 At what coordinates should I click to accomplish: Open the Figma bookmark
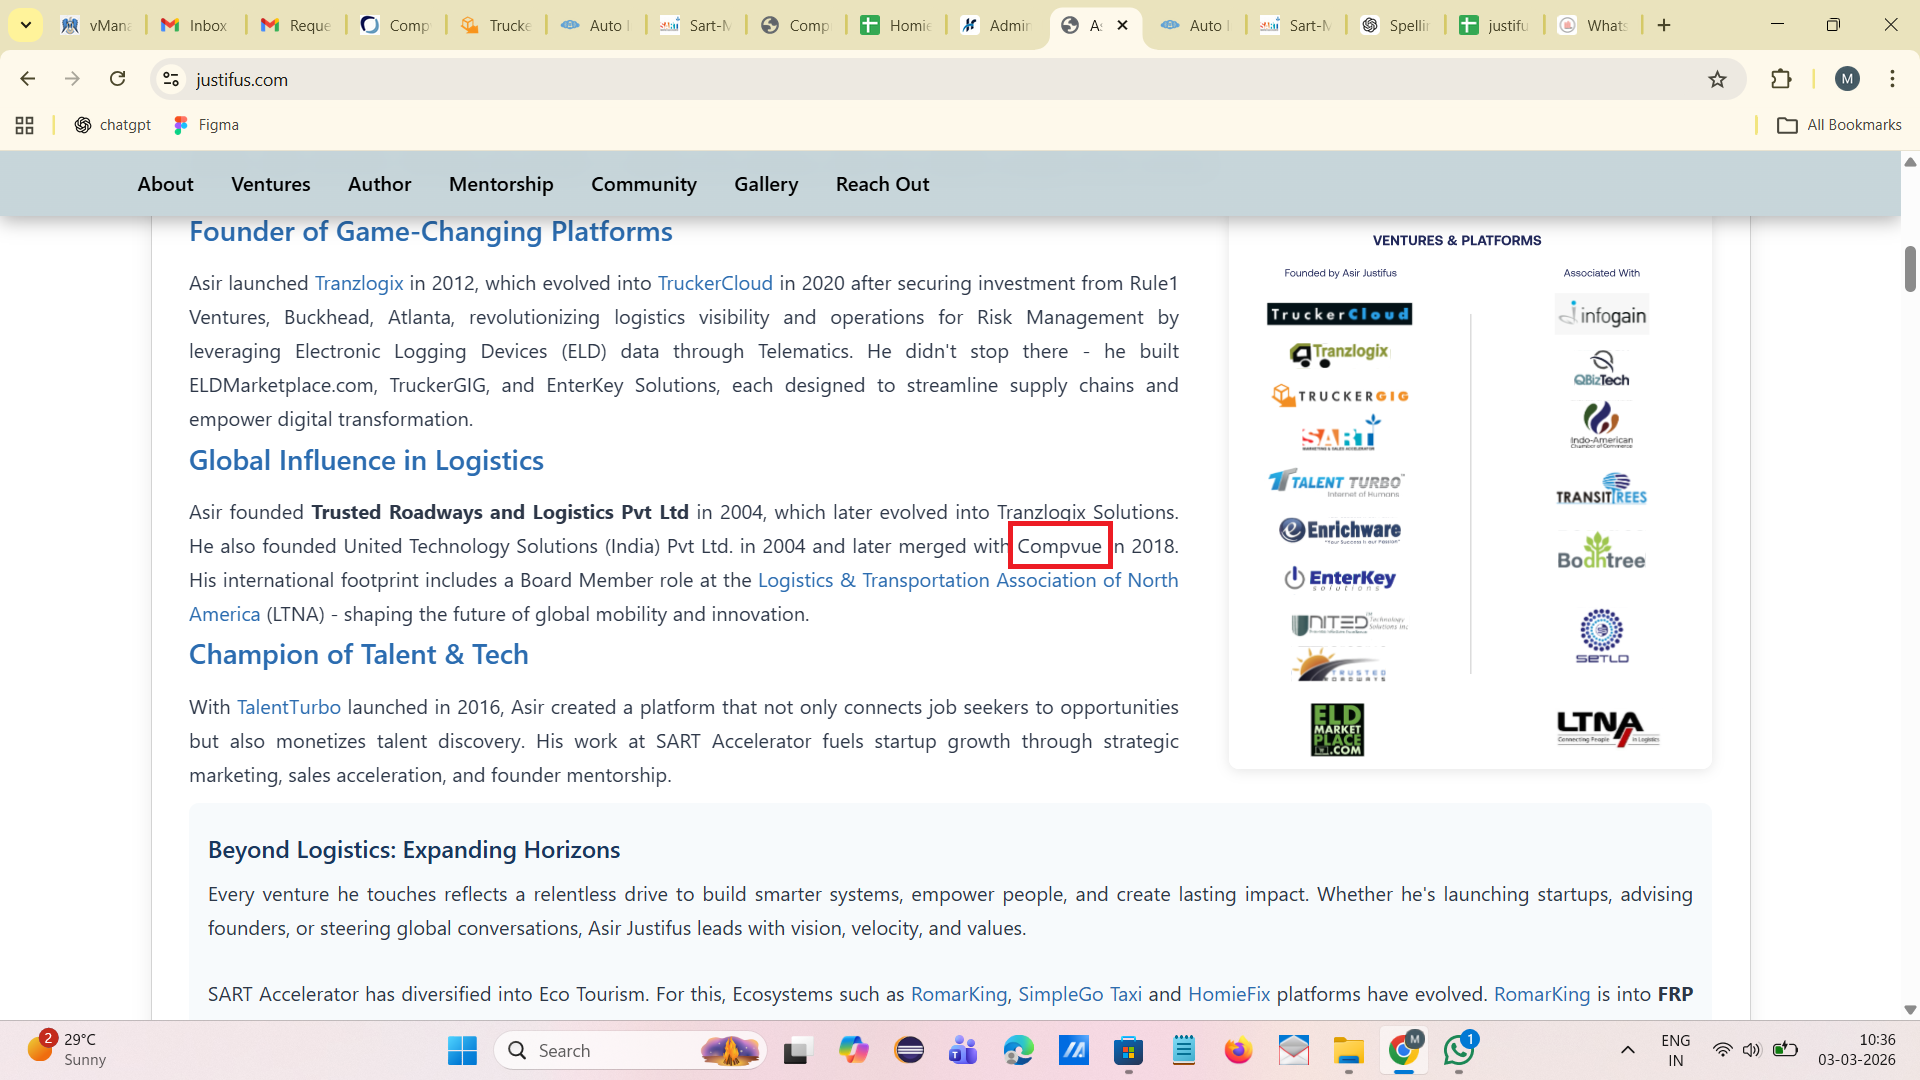[x=206, y=125]
